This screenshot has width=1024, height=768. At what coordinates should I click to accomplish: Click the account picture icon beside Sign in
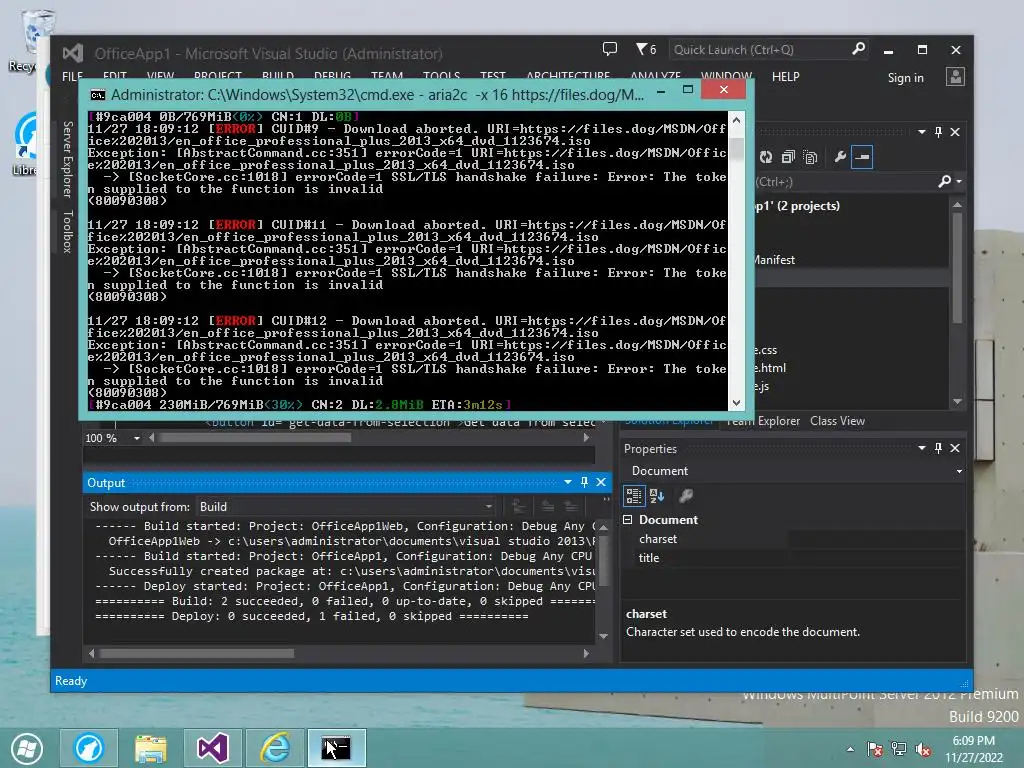[x=955, y=76]
